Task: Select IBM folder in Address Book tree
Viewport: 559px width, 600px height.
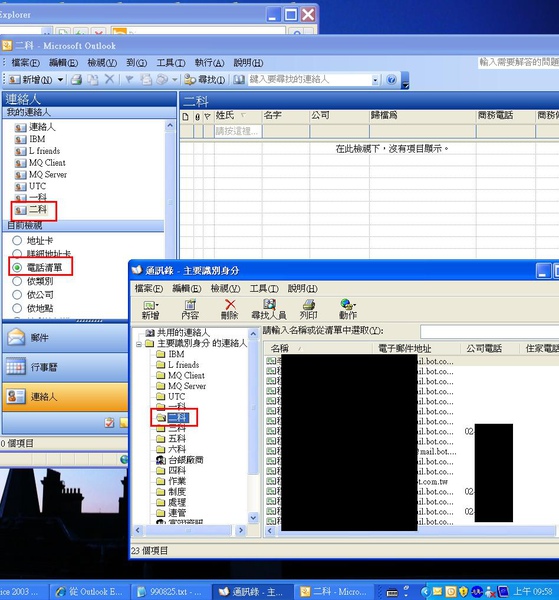Action: (171, 354)
